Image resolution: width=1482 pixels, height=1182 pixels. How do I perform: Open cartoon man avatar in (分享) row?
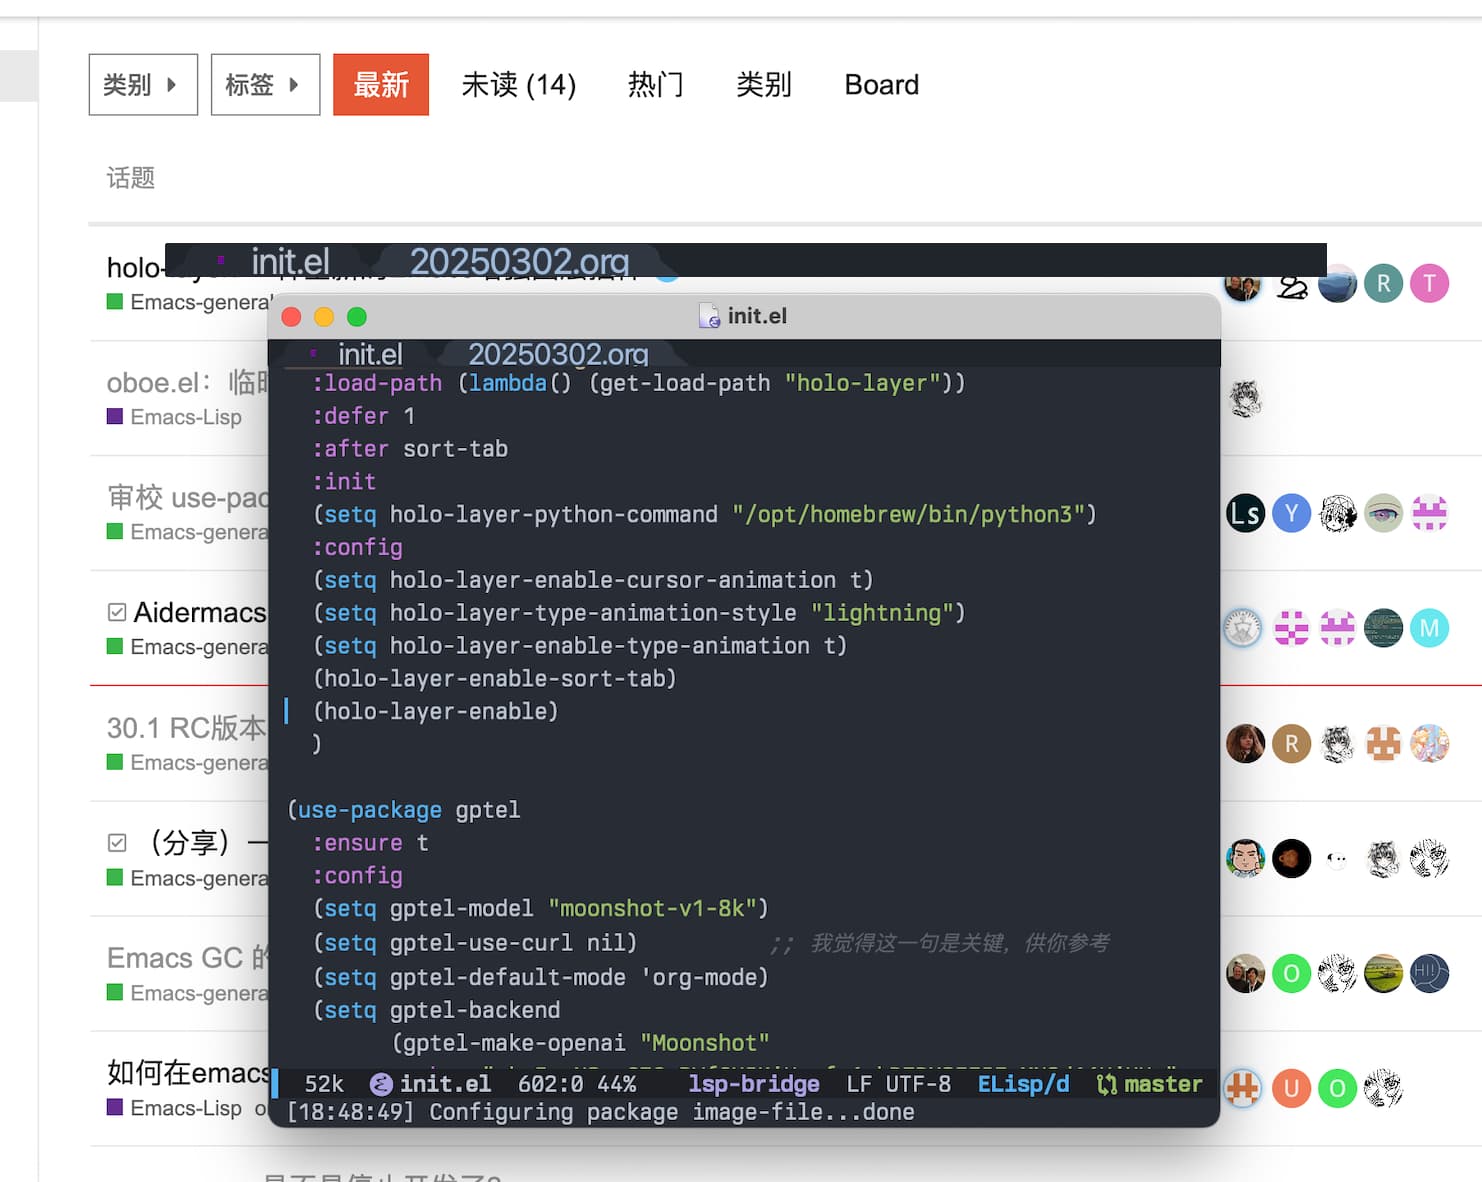(1246, 859)
